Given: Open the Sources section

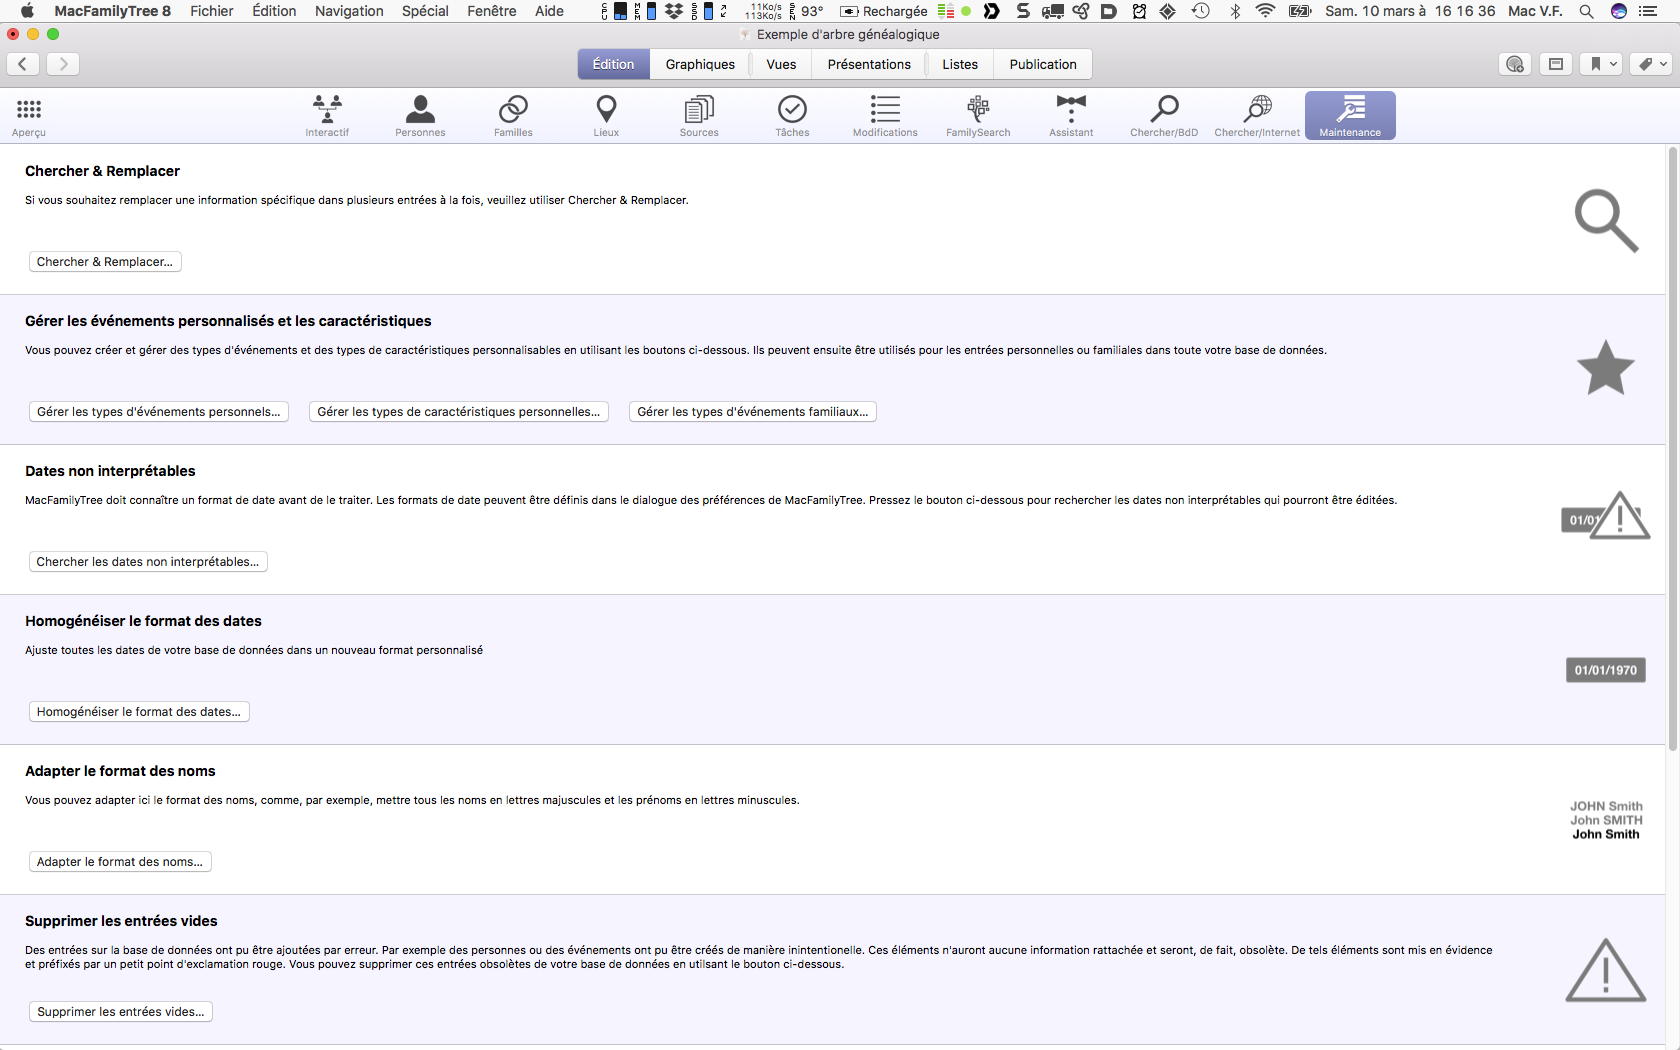Looking at the screenshot, I should [x=699, y=116].
